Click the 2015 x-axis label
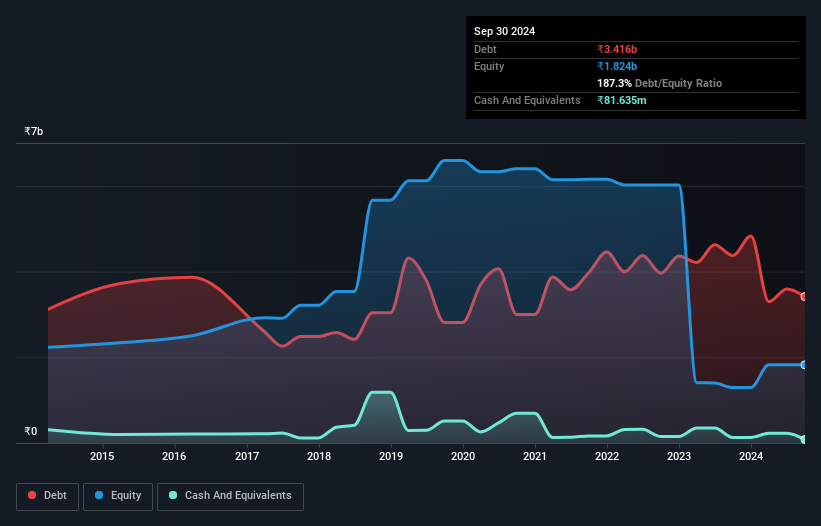 (102, 456)
